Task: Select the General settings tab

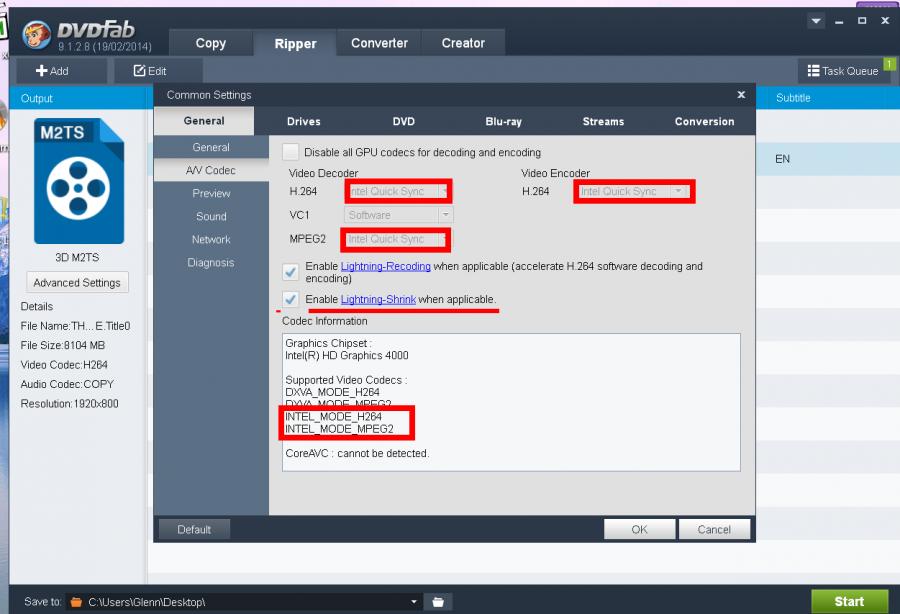Action: (x=204, y=121)
